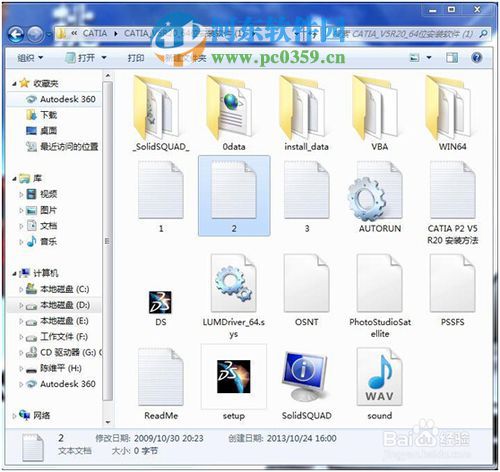Toggle the preview pane button
500x472 pixels.
tap(452, 58)
